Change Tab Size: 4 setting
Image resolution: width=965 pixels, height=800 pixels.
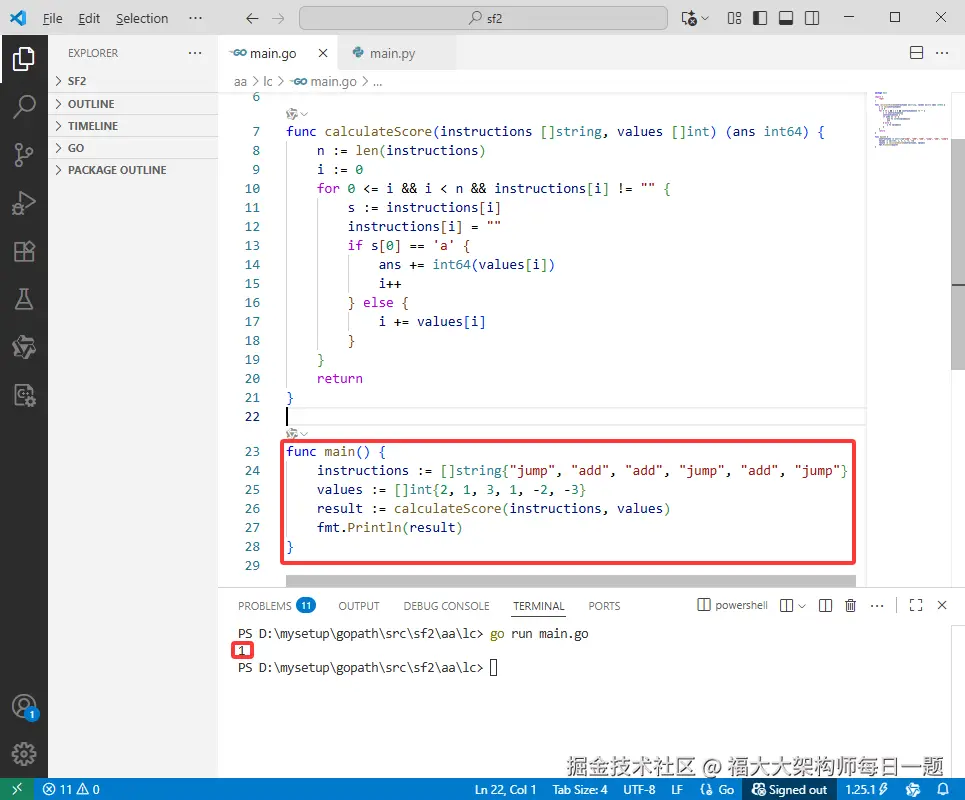(x=580, y=790)
